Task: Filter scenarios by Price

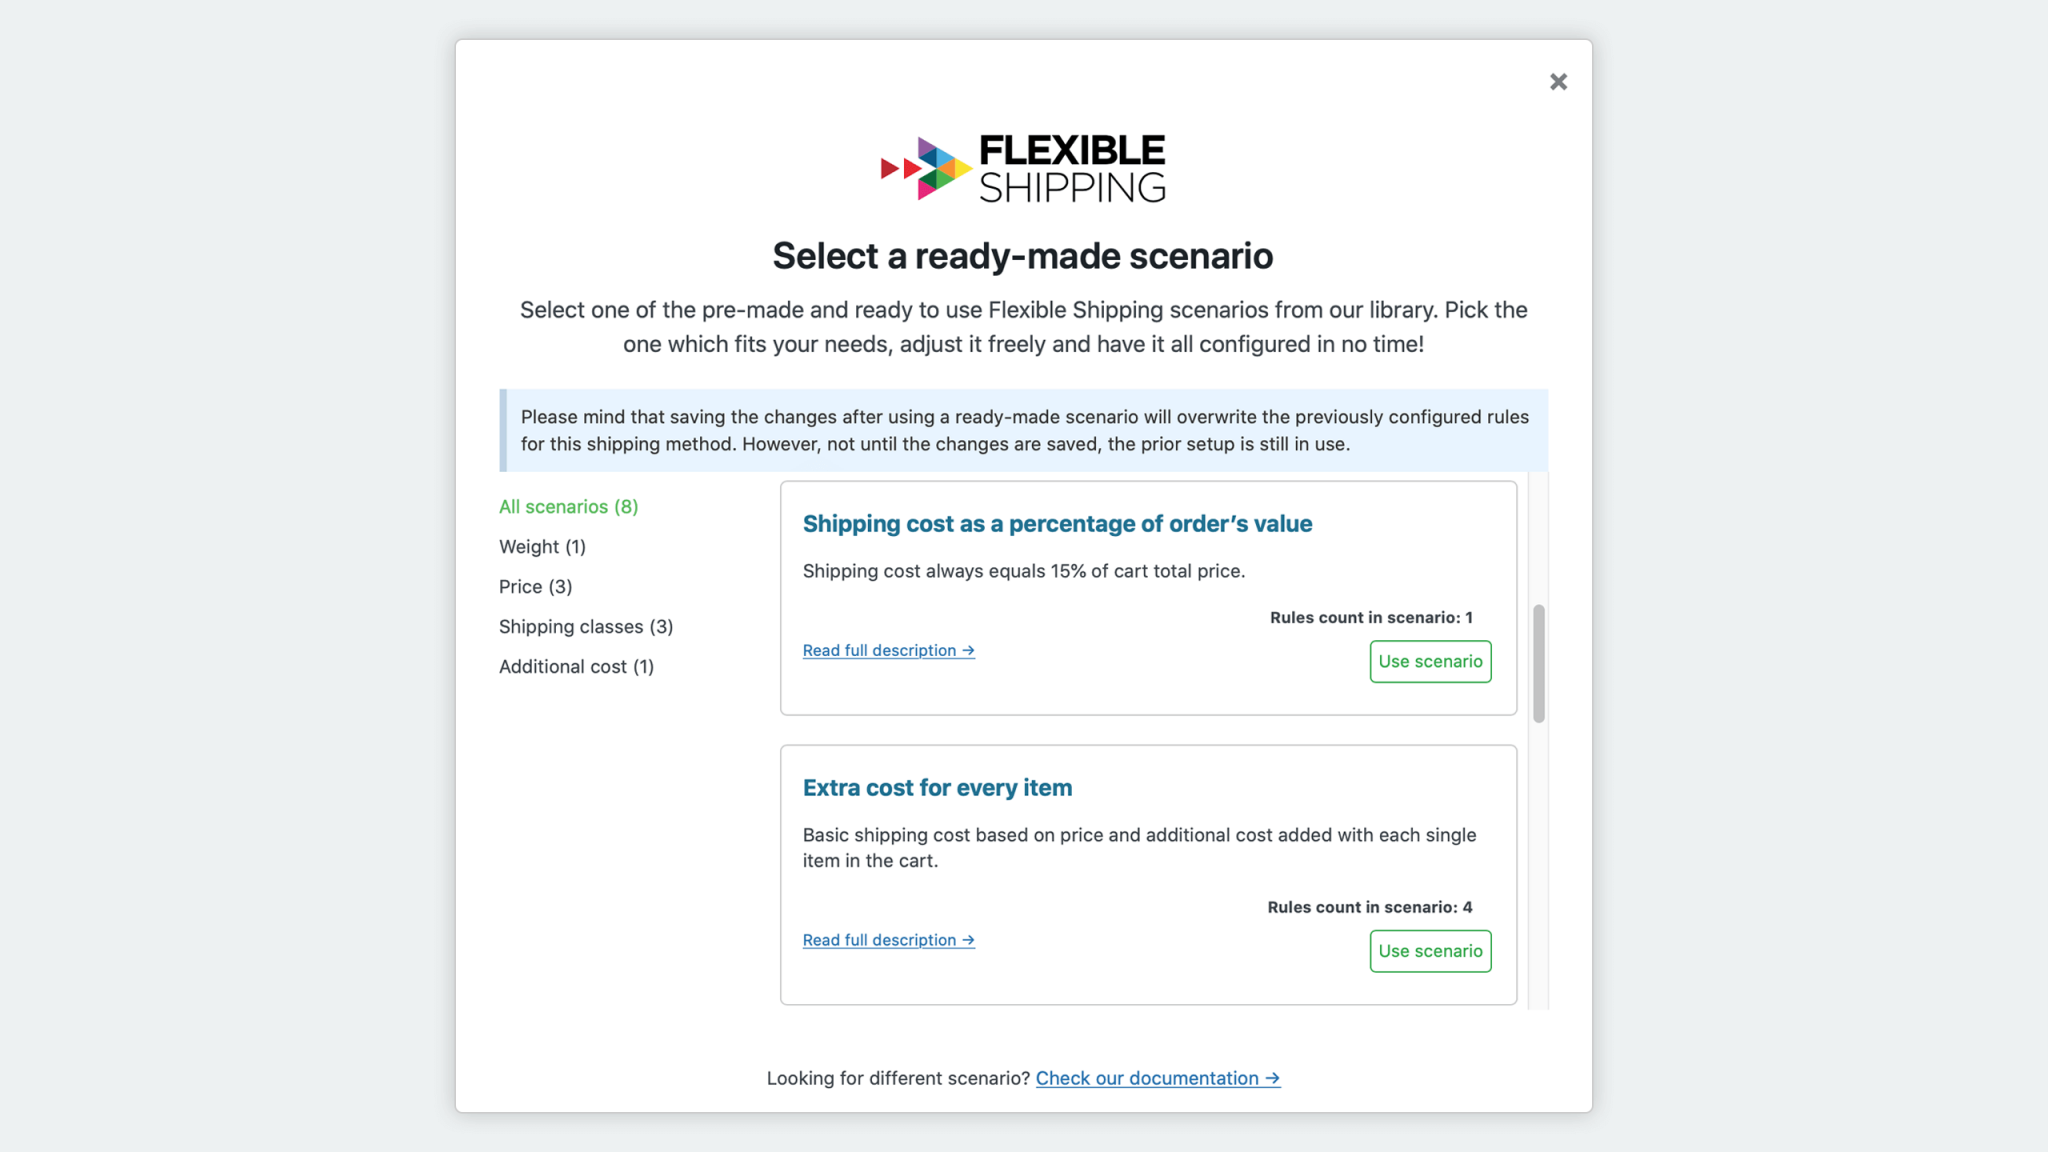Action: 535,586
